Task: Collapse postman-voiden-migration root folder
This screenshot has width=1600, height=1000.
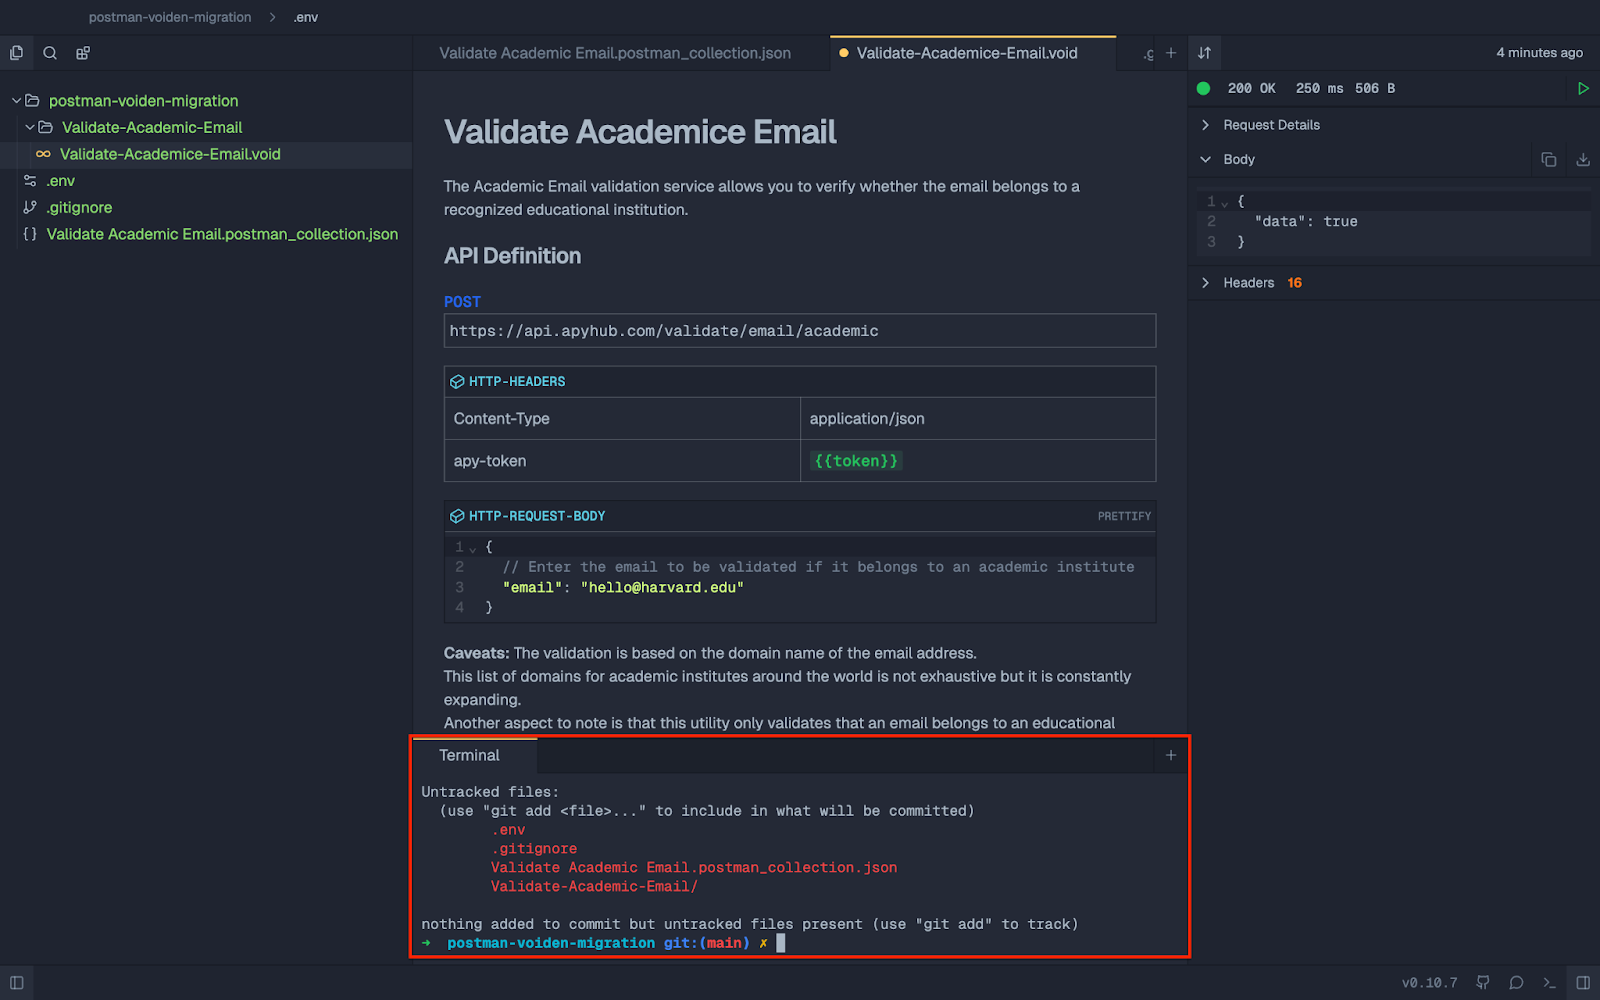Action: tap(16, 100)
